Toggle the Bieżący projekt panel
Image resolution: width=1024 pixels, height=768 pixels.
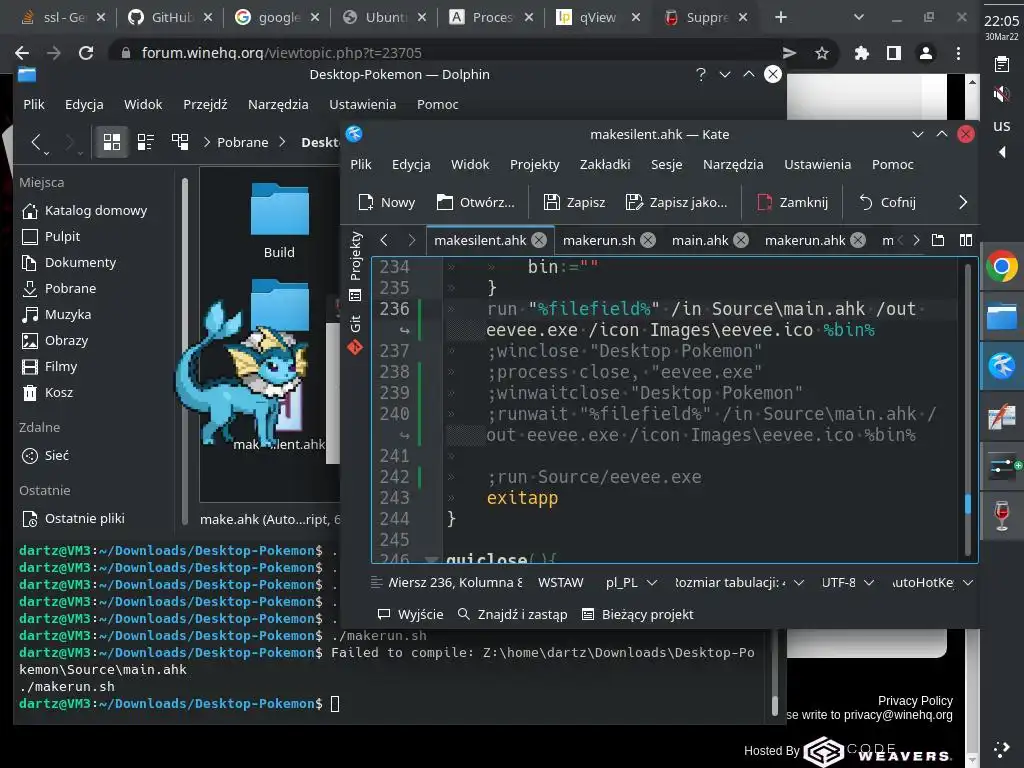coord(637,615)
